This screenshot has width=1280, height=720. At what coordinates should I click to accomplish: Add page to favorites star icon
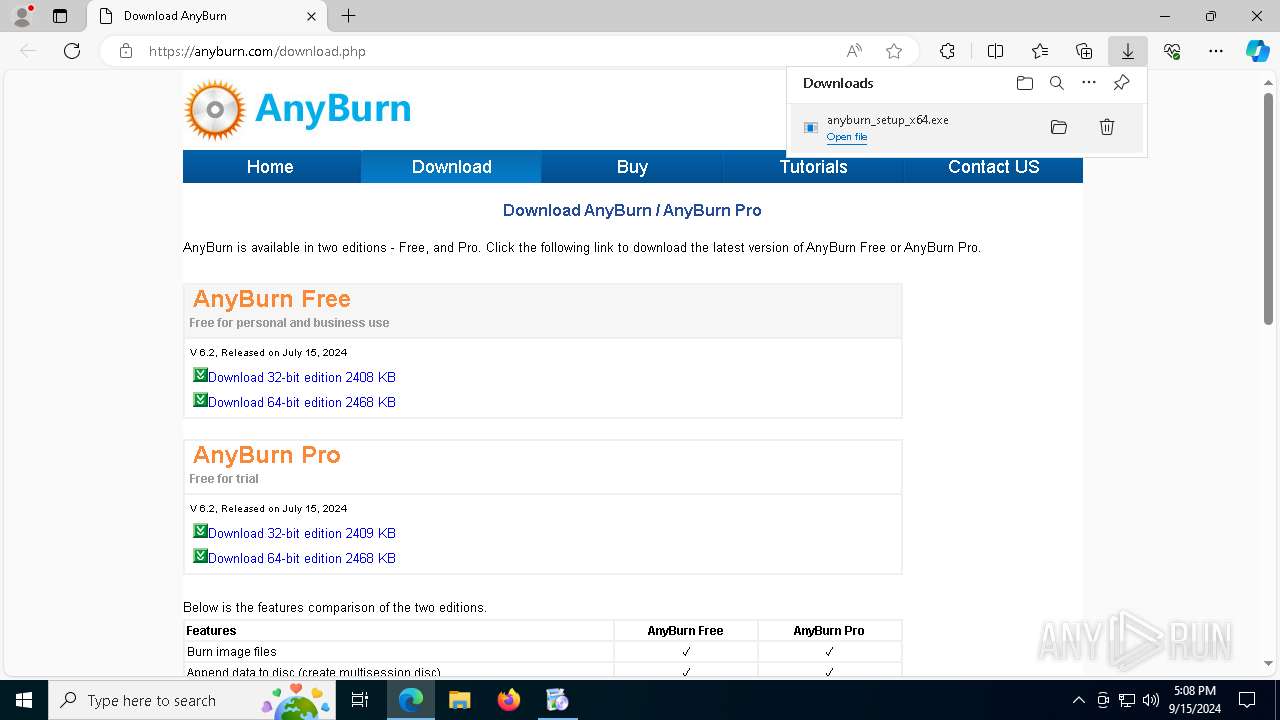tap(894, 51)
